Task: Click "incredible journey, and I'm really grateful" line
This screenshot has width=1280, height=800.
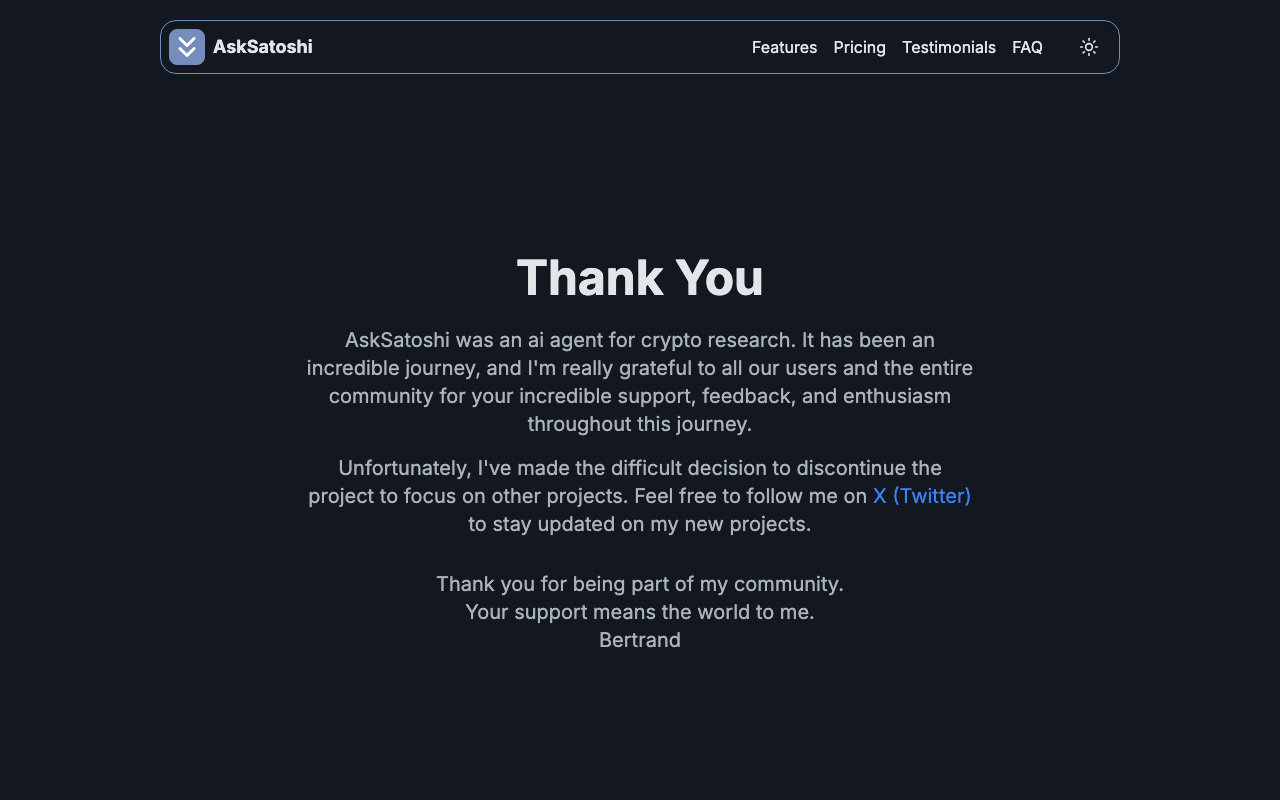Action: coord(640,368)
